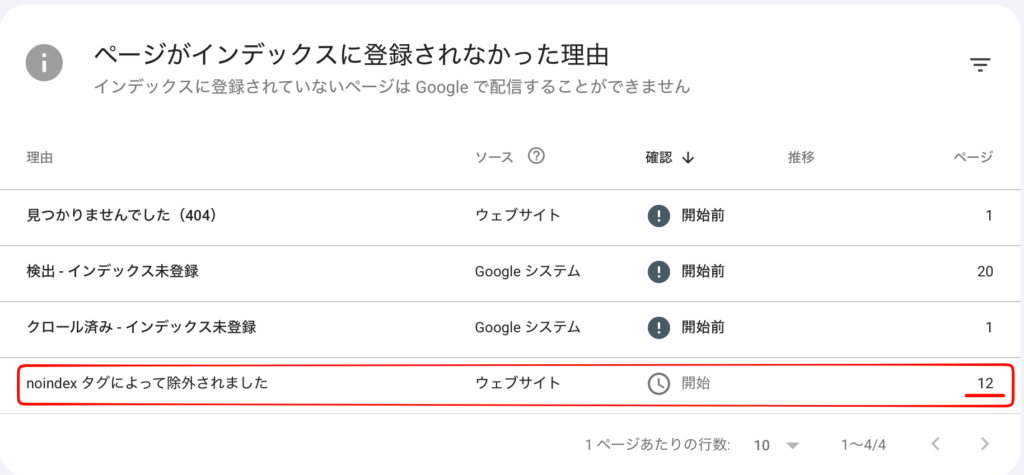This screenshot has width=1024, height=475.
Task: Click the filter icon at top right
Action: [980, 64]
